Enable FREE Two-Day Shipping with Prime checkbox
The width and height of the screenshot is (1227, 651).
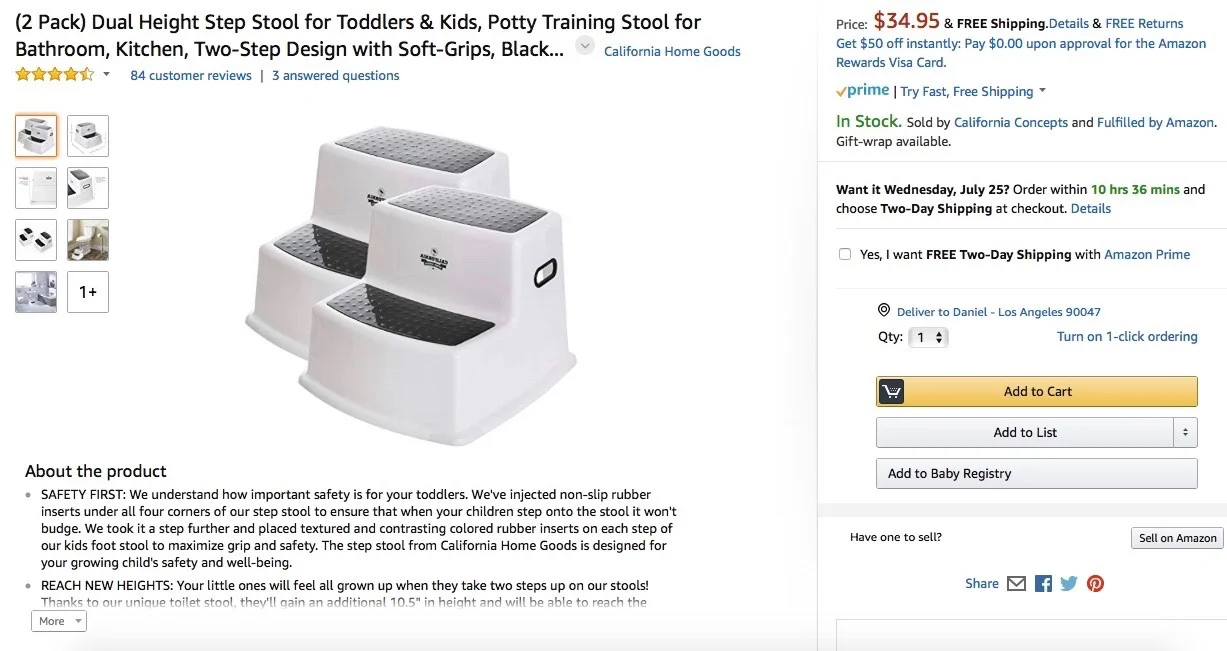pos(845,254)
